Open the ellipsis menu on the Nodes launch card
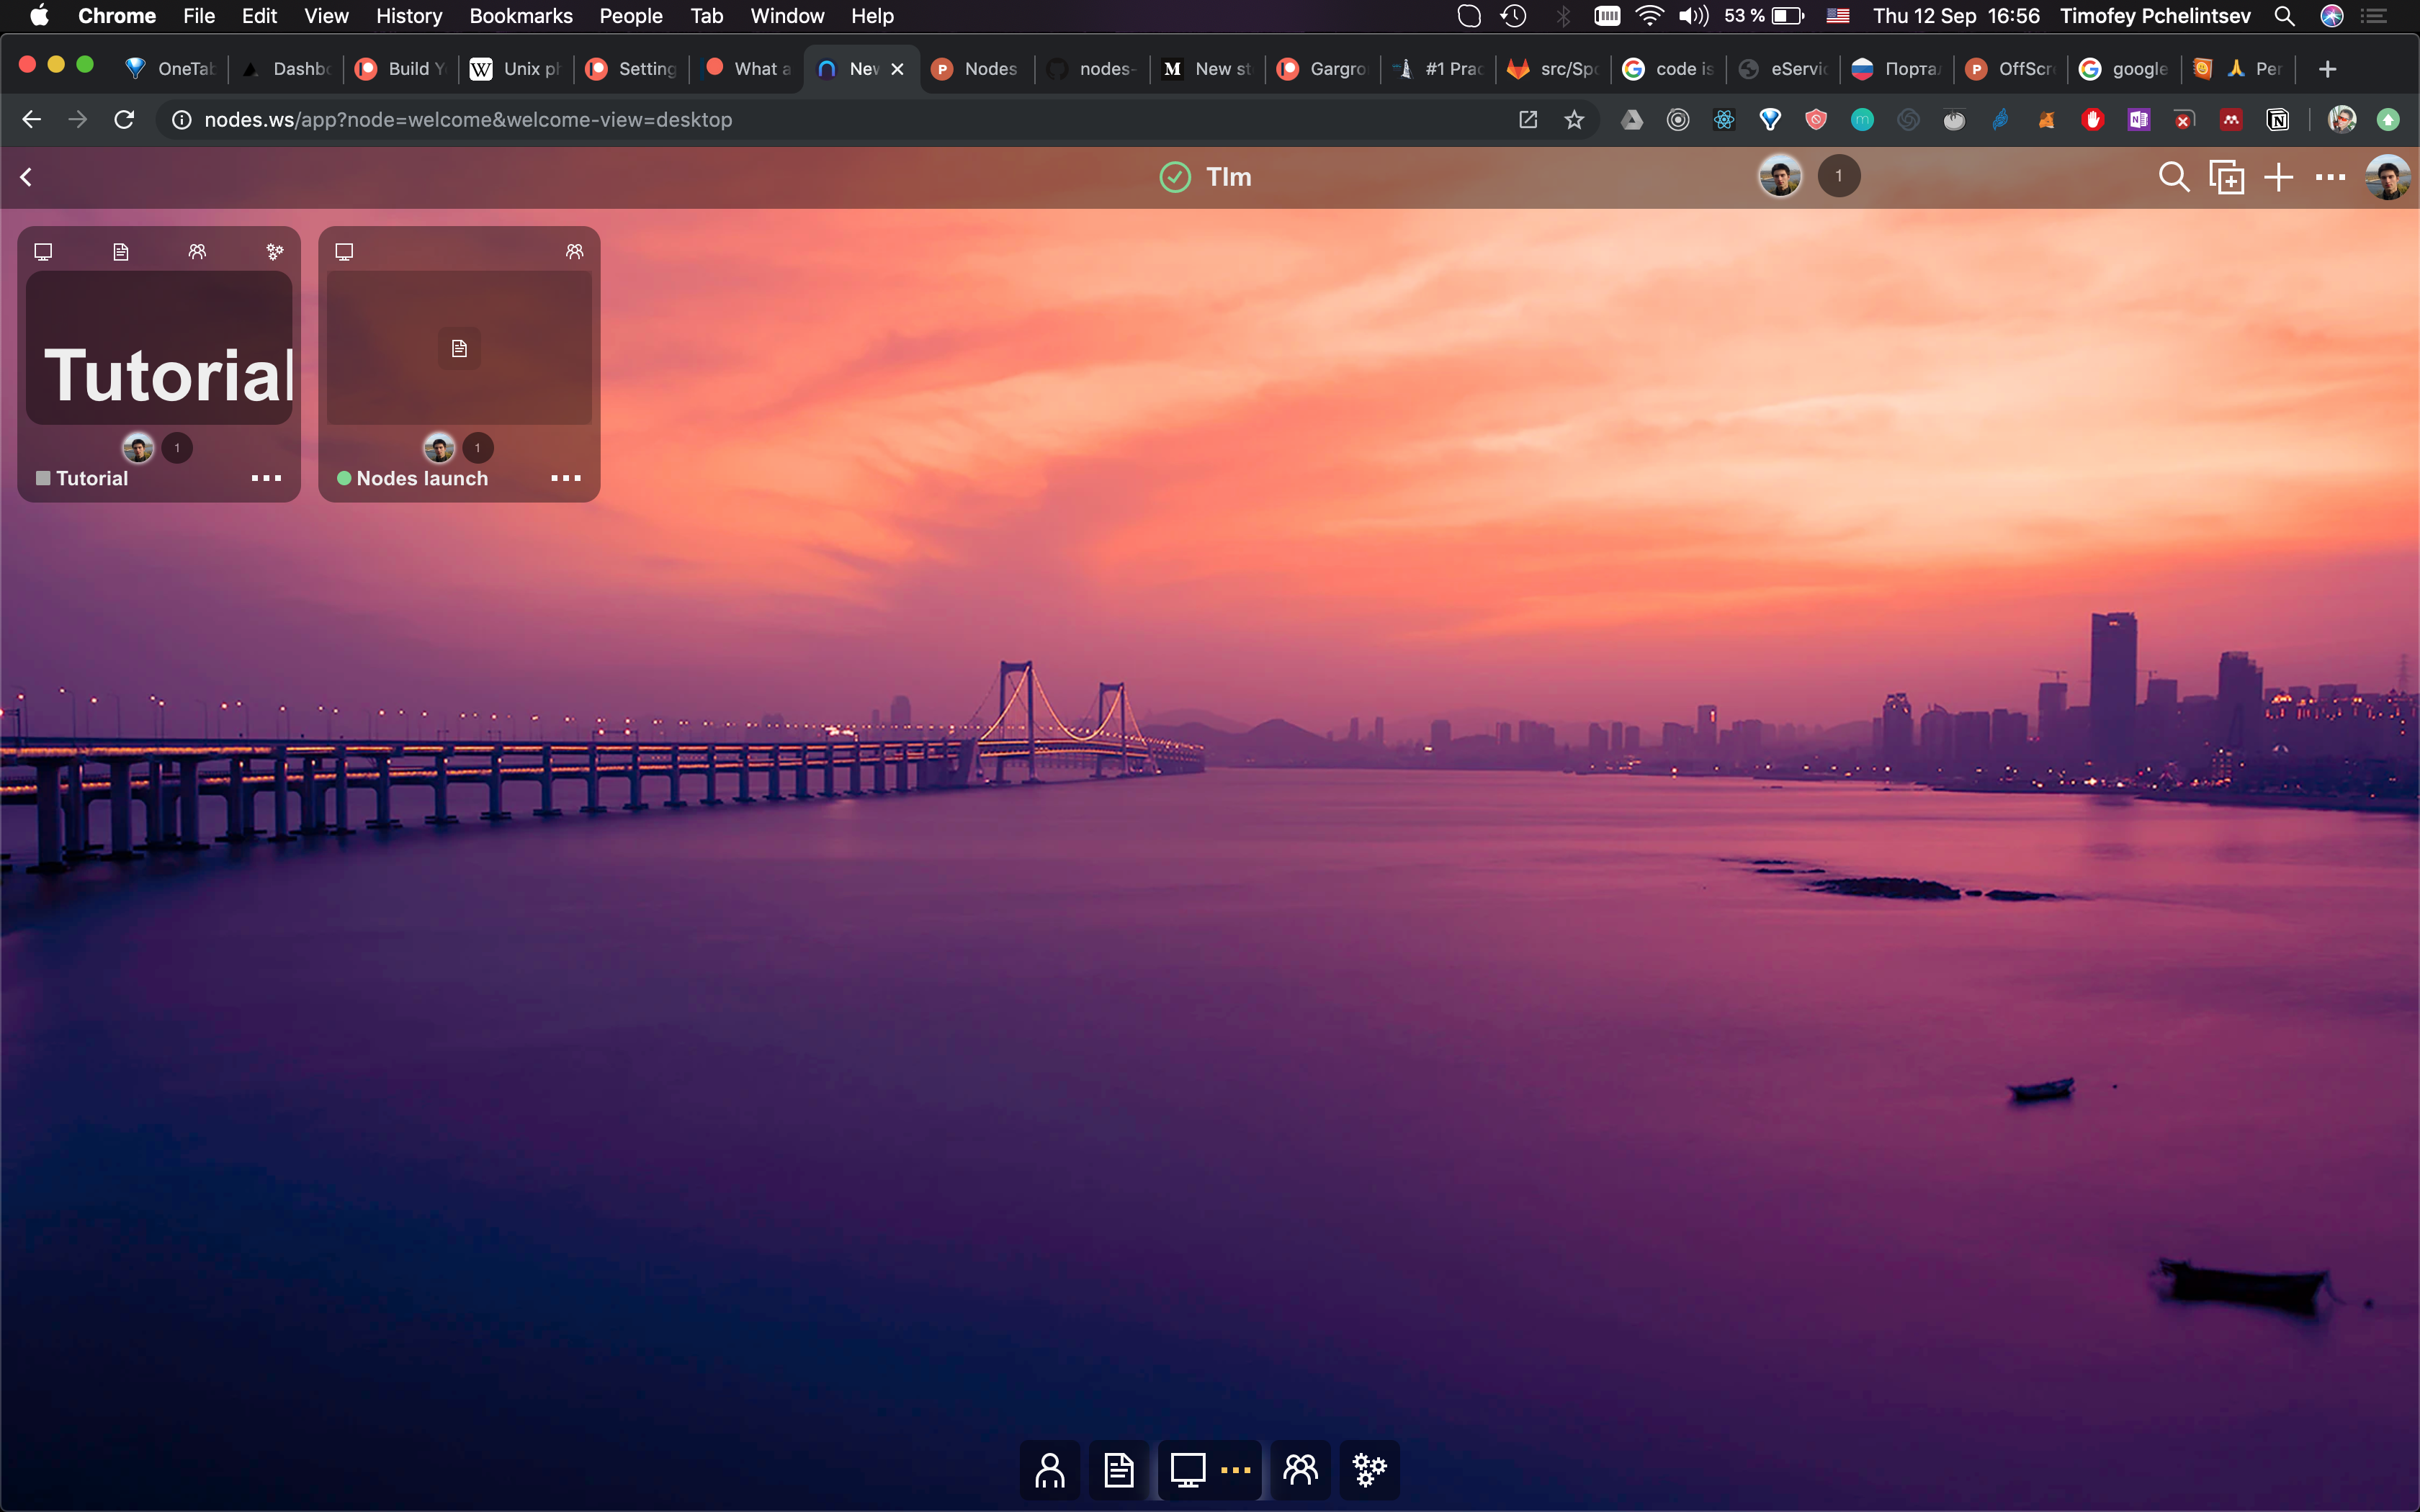The width and height of the screenshot is (2420, 1512). point(566,478)
